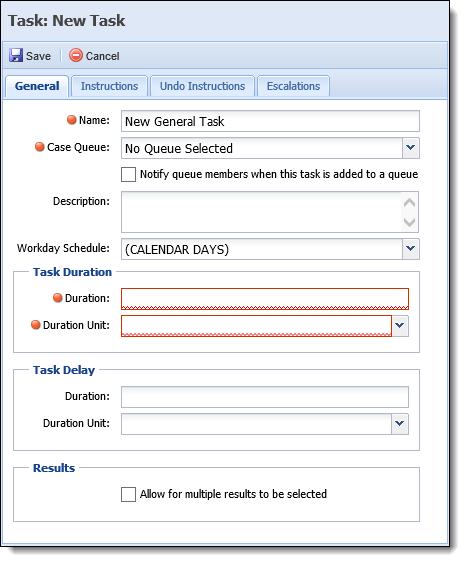Click the Duration Unit required red indicator
The image size is (465, 562).
[35, 325]
